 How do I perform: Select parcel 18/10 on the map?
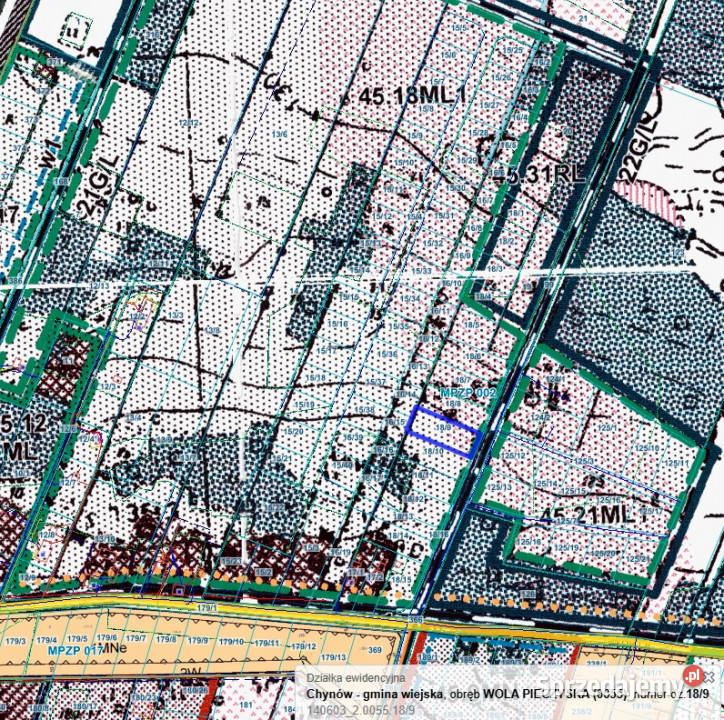tap(433, 451)
